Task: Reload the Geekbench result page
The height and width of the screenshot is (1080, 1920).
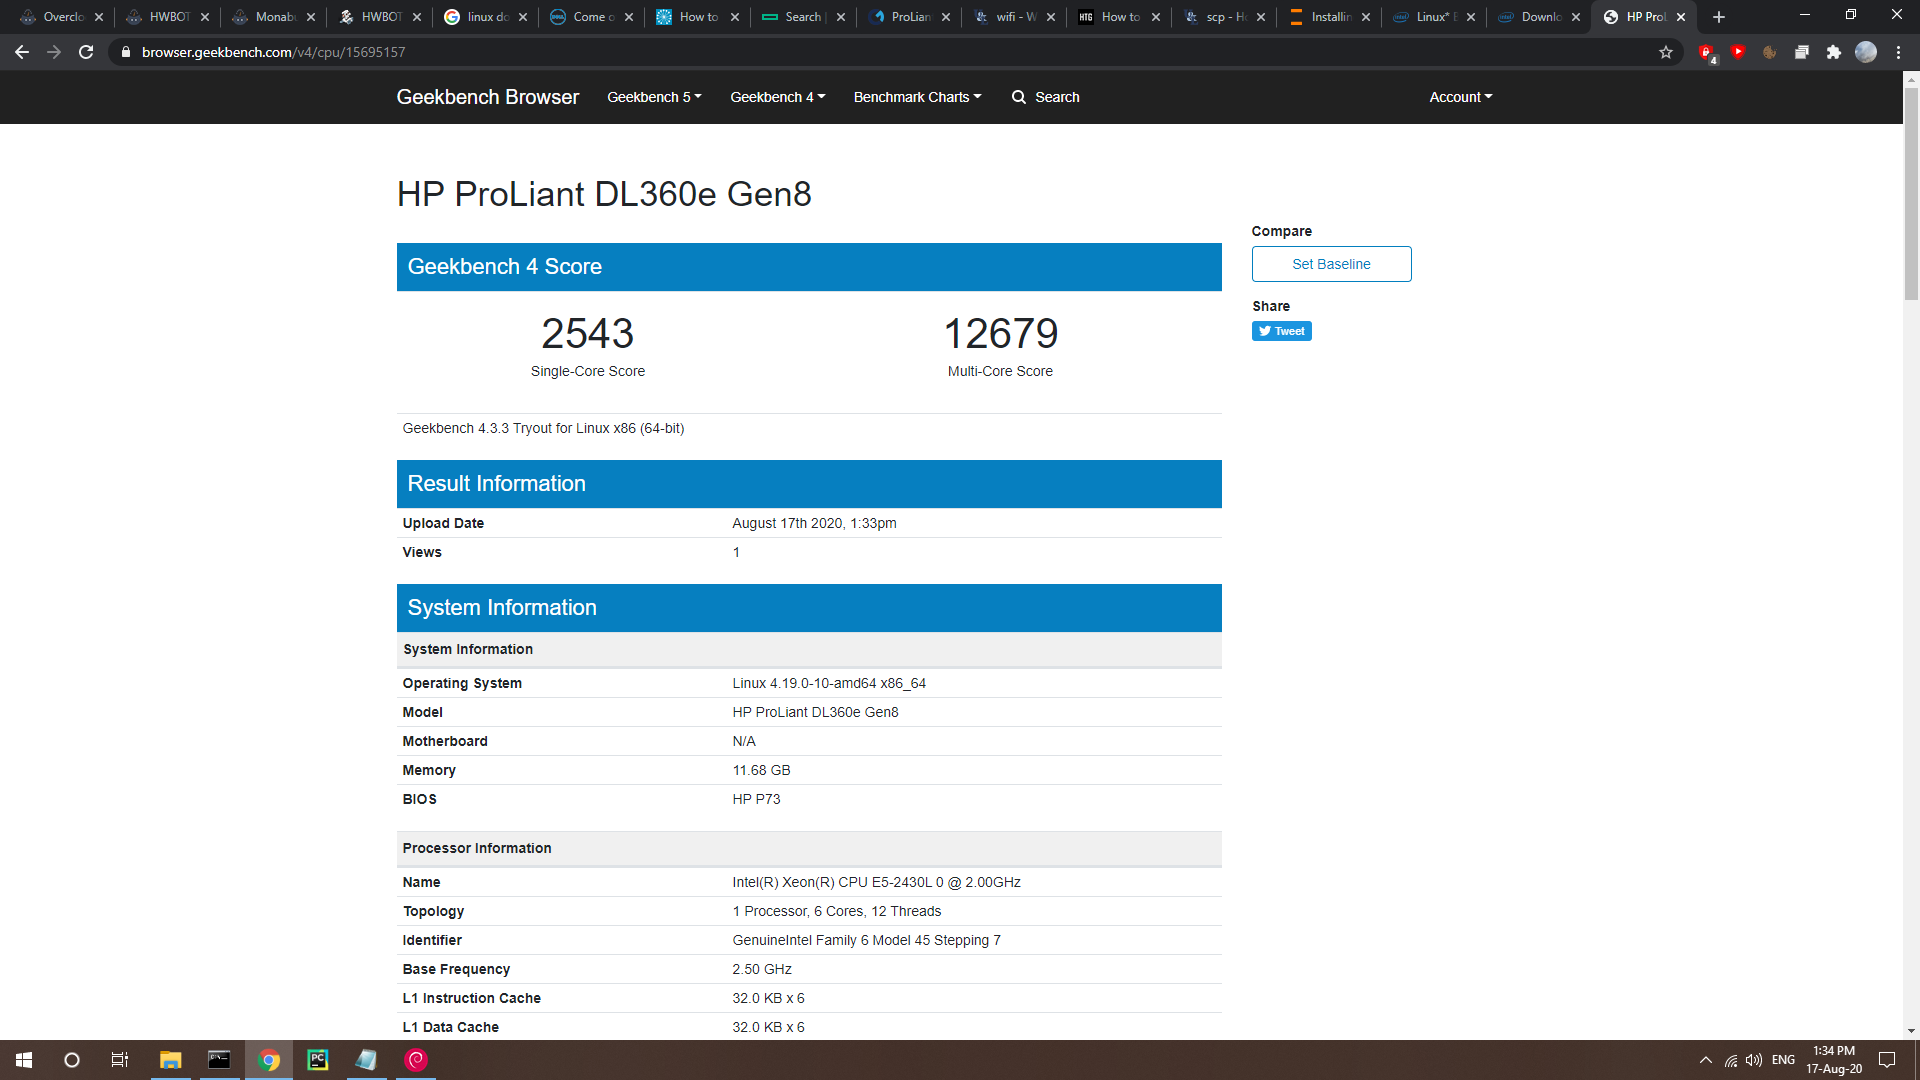Action: (86, 52)
